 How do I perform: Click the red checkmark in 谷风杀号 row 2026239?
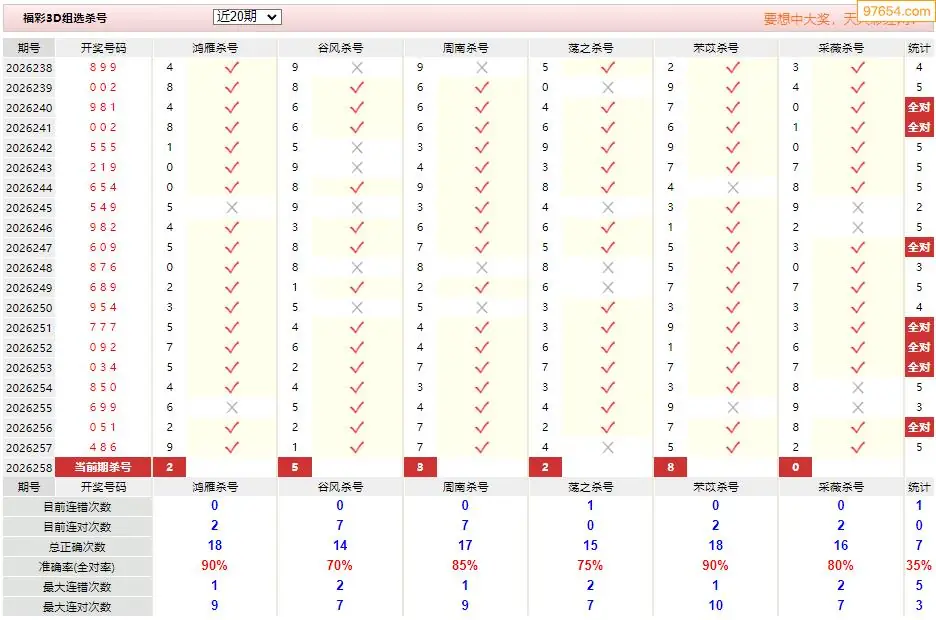(357, 88)
